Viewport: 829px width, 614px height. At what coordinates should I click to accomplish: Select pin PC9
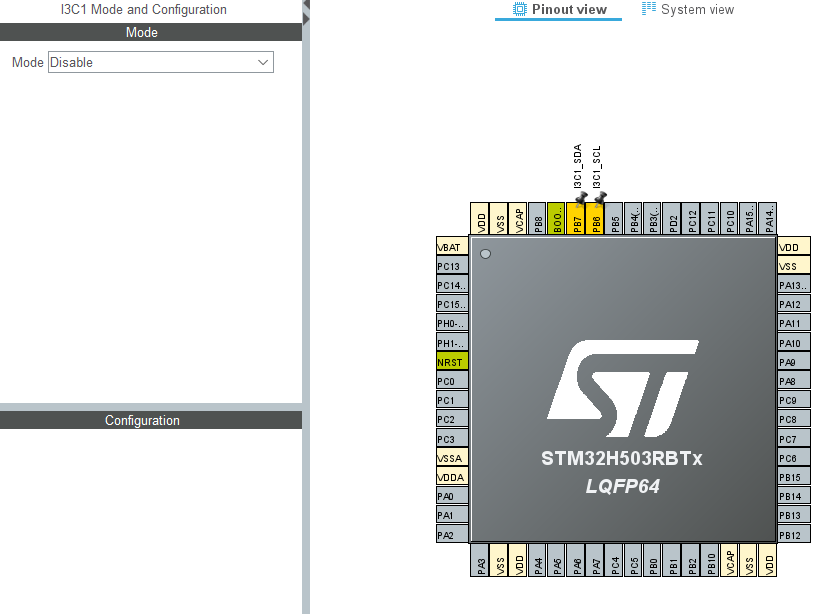coord(794,400)
